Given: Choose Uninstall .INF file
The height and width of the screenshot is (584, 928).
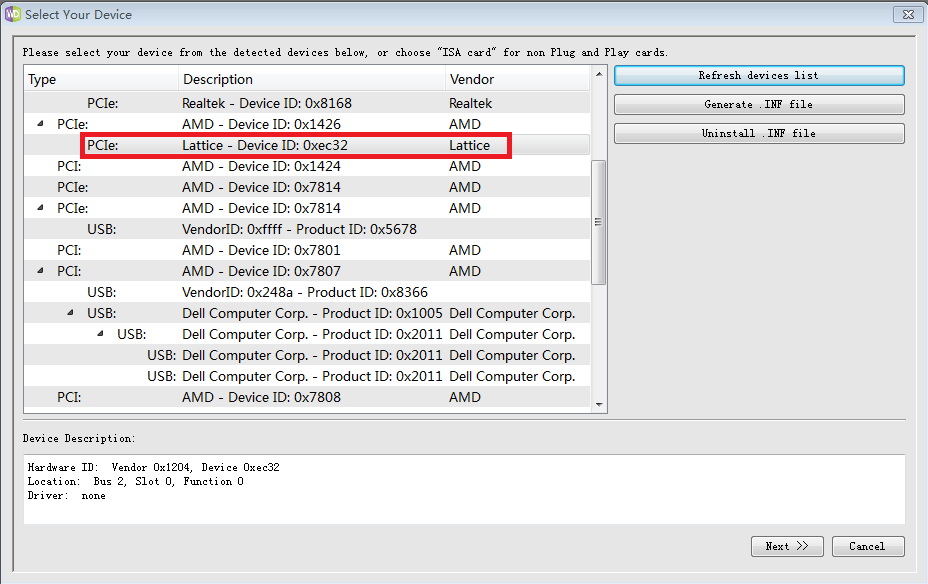Looking at the screenshot, I should [x=759, y=134].
